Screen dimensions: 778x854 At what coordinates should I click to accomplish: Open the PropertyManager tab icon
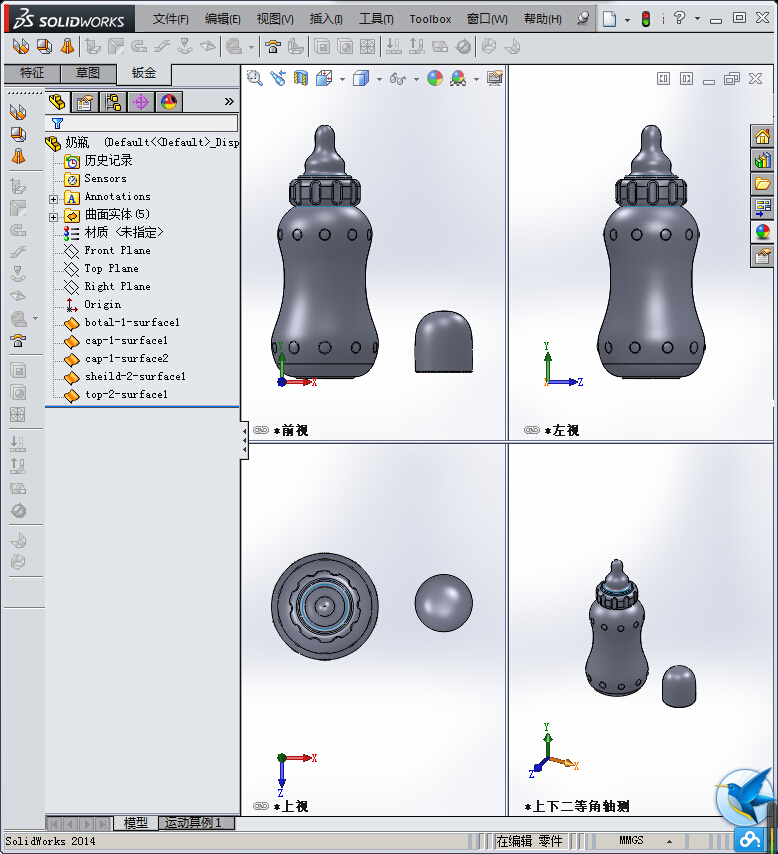tap(84, 102)
